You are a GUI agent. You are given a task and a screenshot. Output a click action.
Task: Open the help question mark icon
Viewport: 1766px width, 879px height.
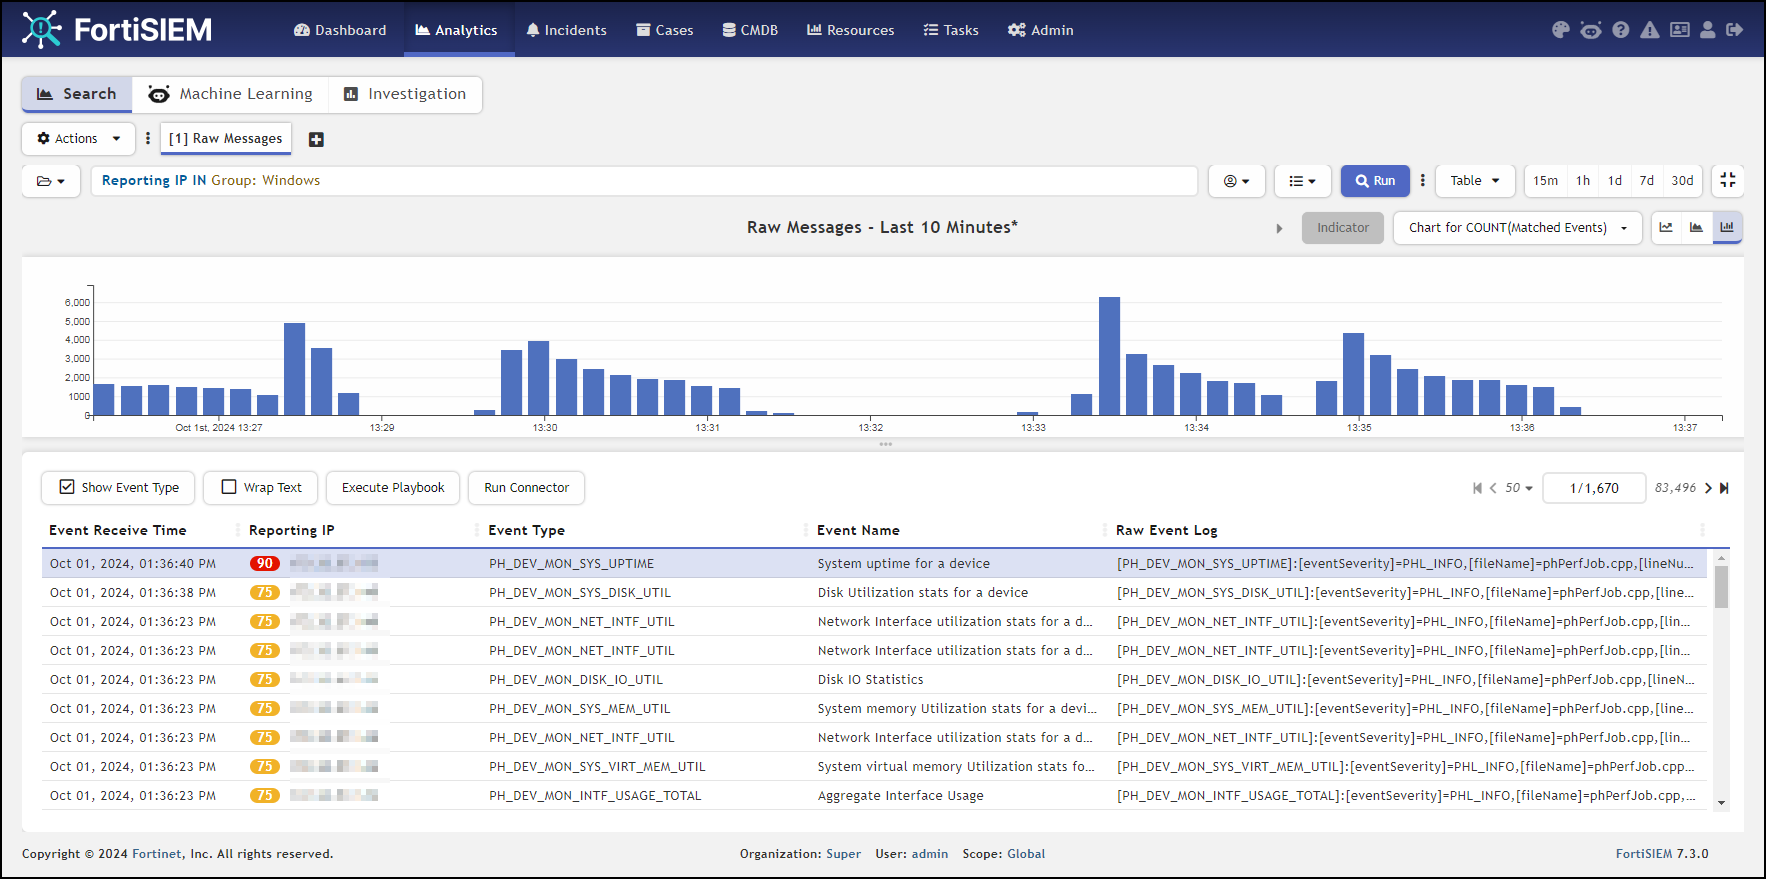pos(1621,30)
